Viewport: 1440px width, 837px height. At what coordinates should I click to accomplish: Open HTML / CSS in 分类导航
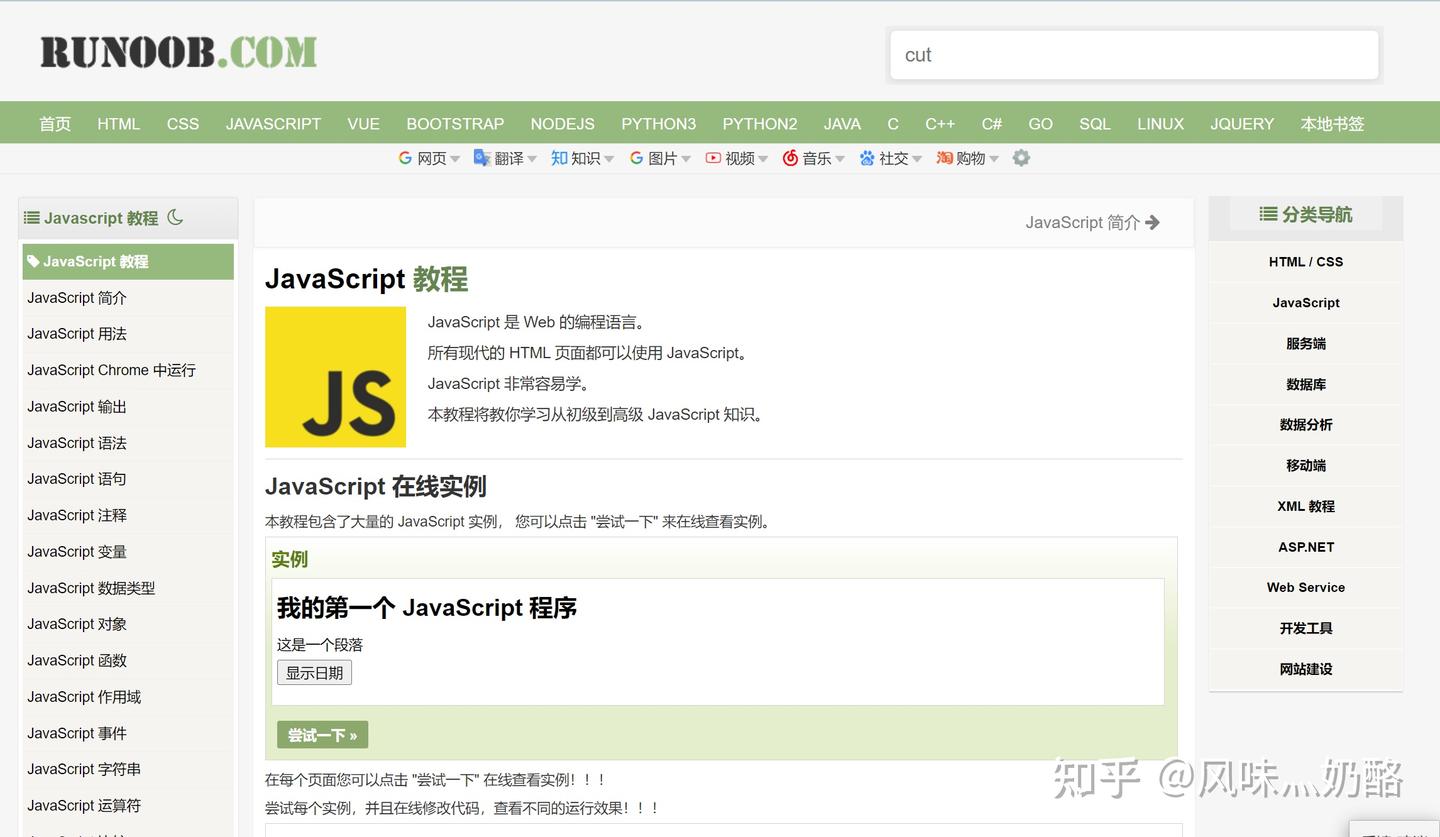(x=1306, y=262)
